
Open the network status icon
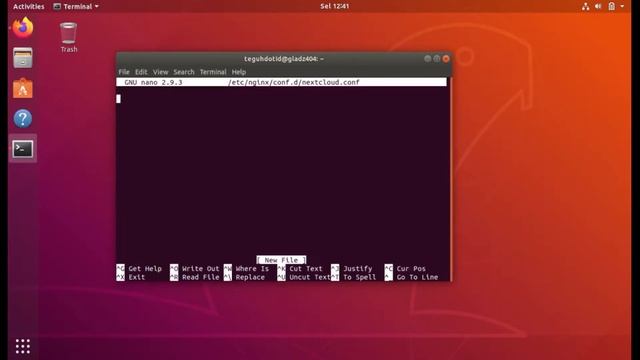586,6
